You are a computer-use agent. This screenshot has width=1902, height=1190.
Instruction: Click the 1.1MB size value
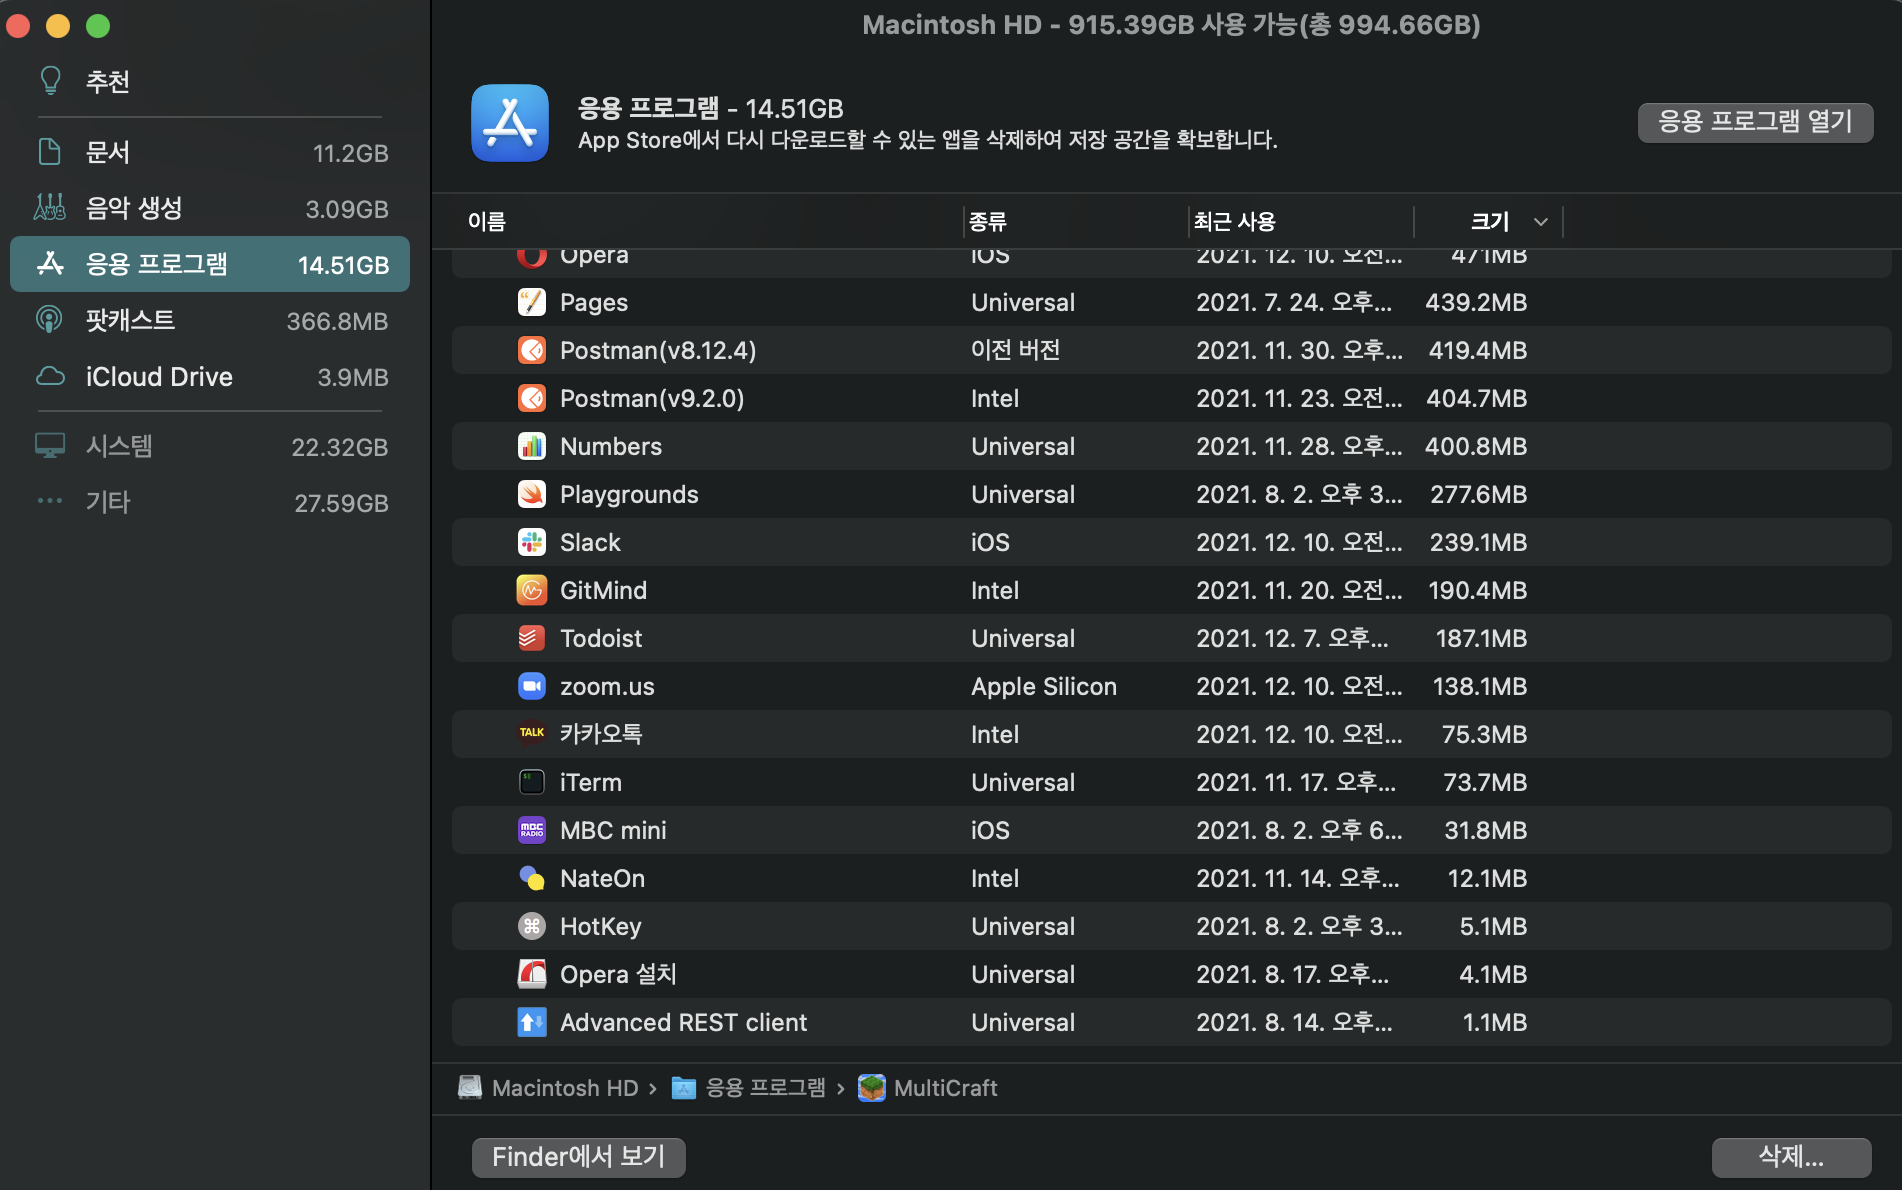click(x=1495, y=1022)
